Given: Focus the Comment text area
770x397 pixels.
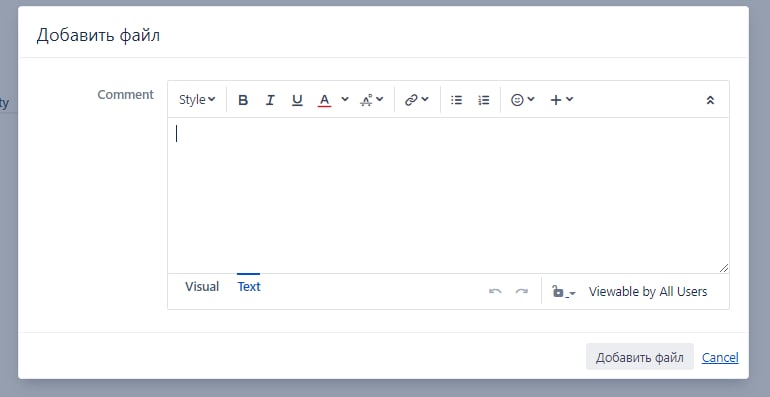Looking at the screenshot, I should (448, 196).
